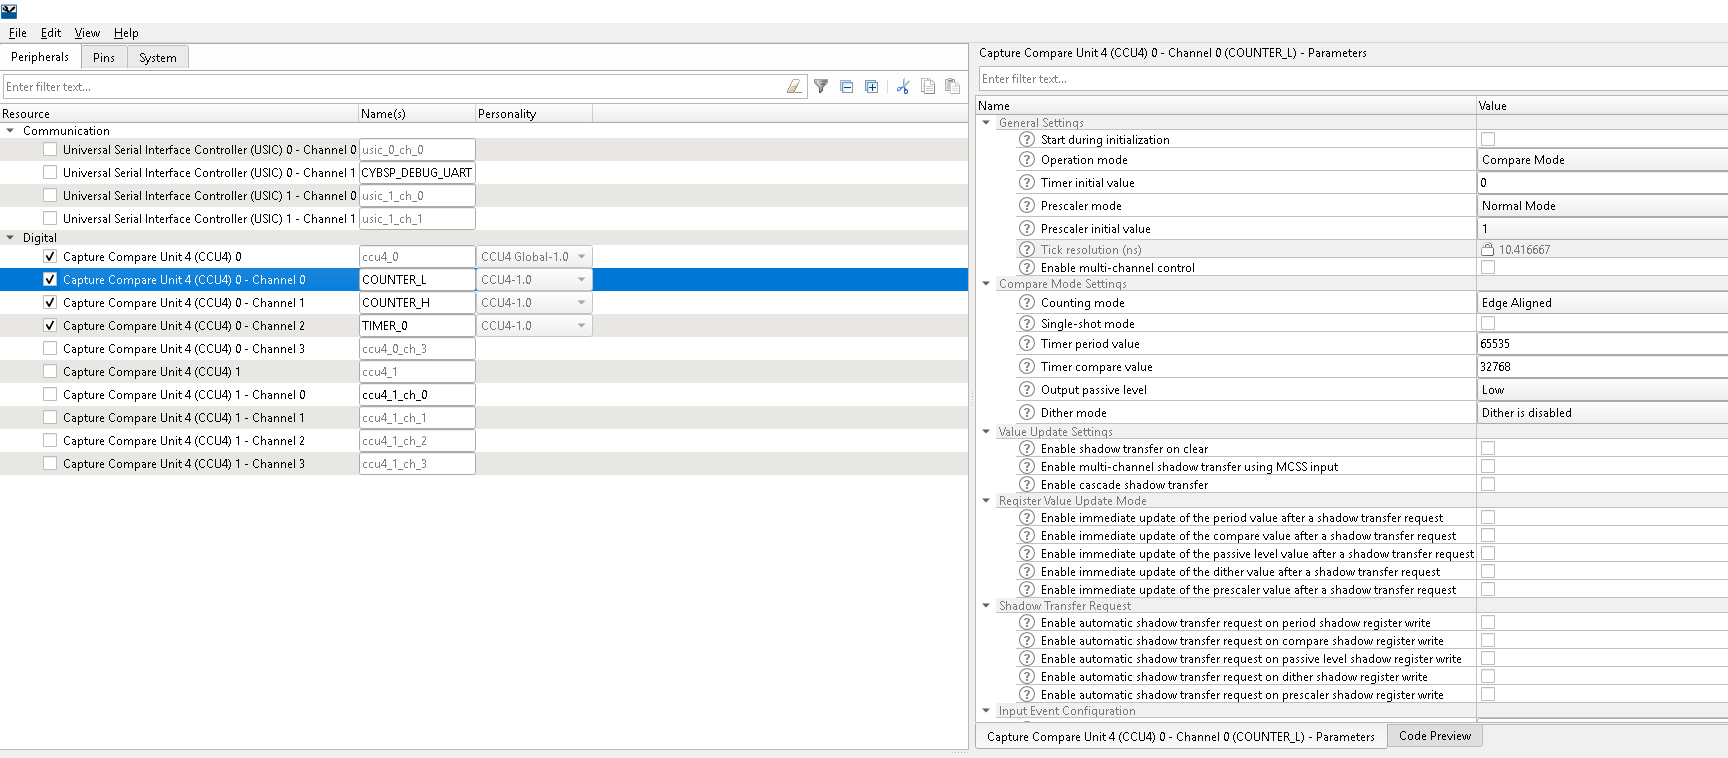Select the Peripherals tab

point(40,57)
